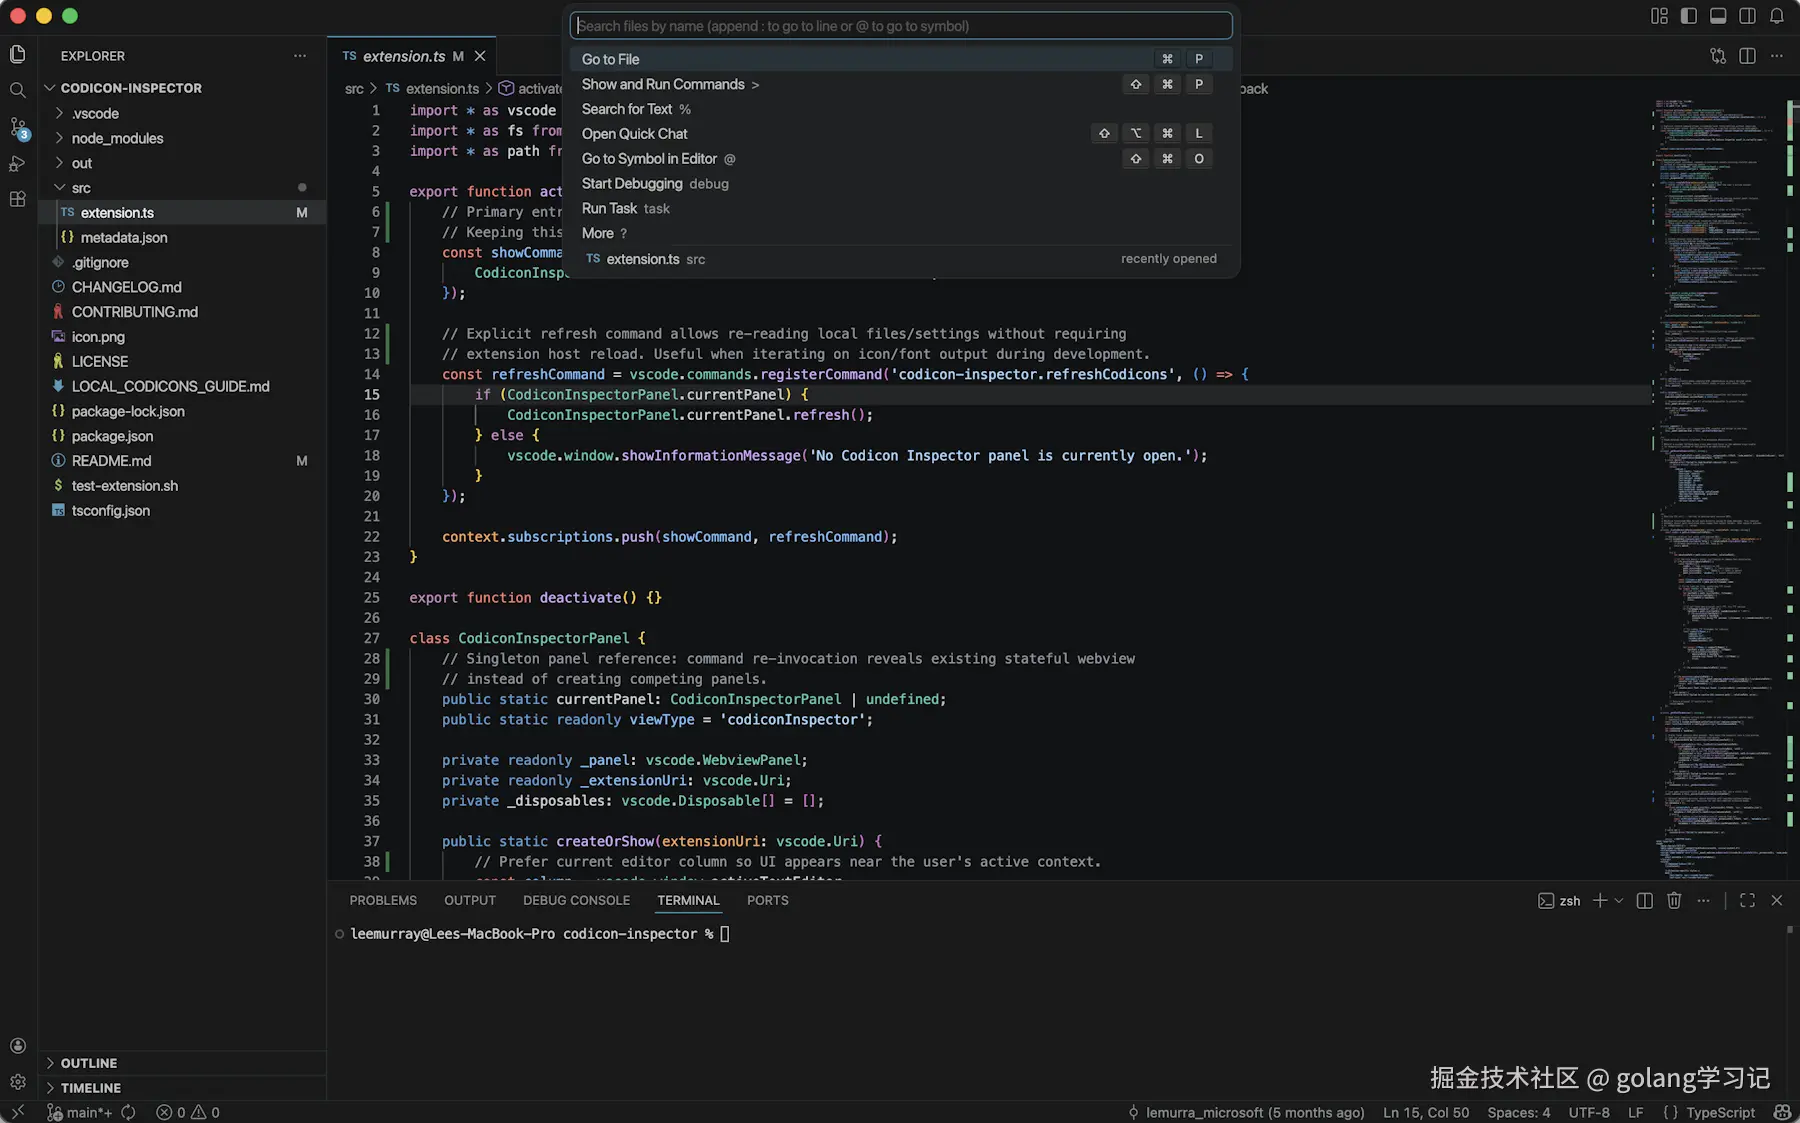Open the terminal launch profile dropdown
The height and width of the screenshot is (1123, 1800).
pyautogui.click(x=1619, y=901)
